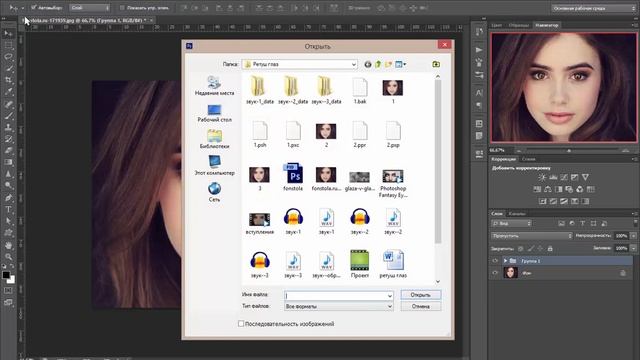Add an Invert adjustment layer

point(543,201)
